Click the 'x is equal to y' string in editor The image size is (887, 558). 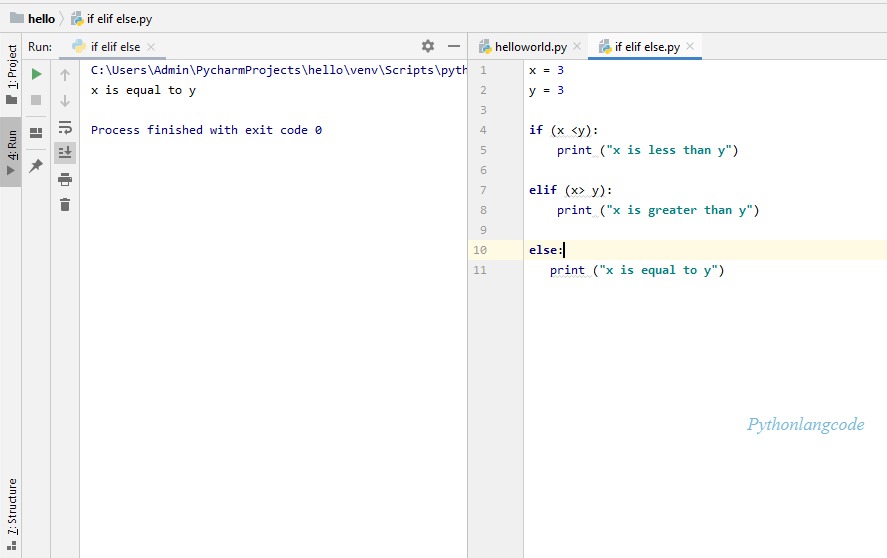tap(658, 270)
